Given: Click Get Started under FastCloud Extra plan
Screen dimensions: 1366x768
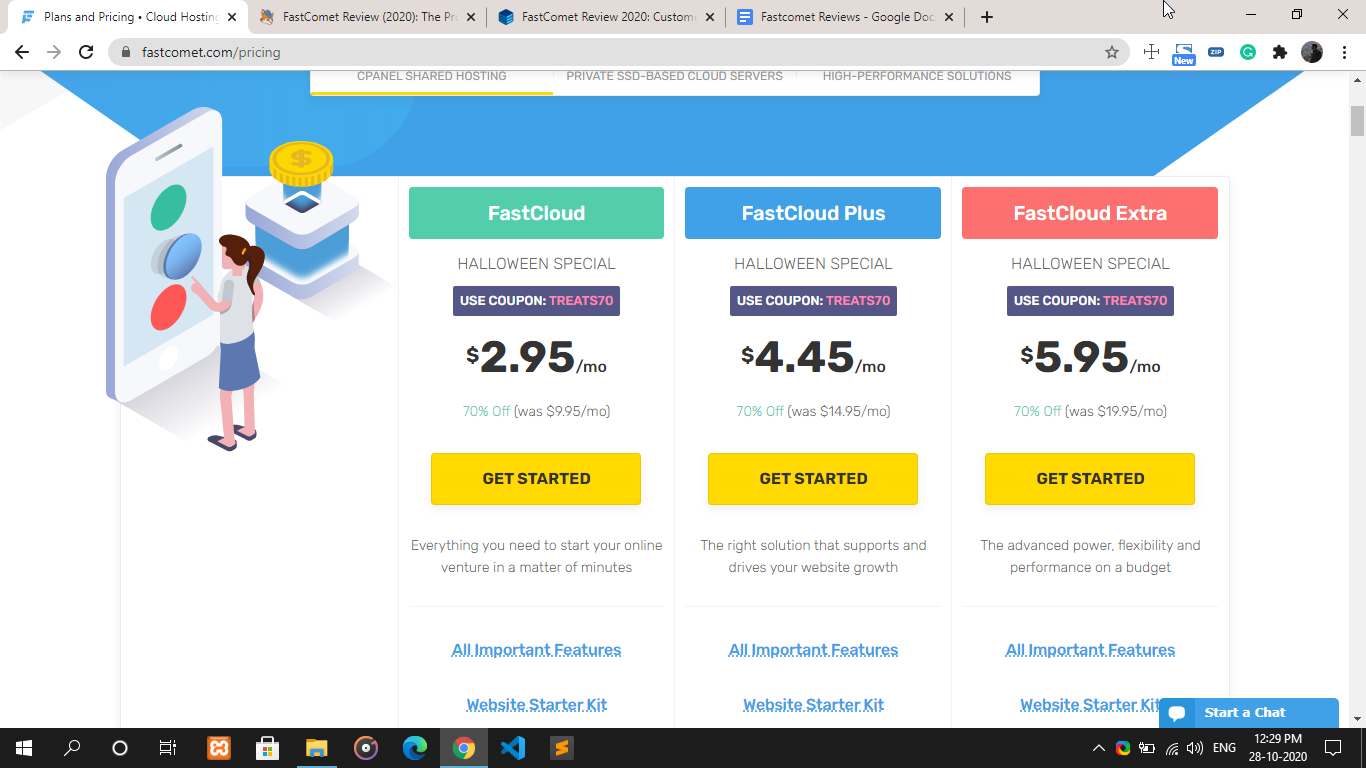Looking at the screenshot, I should 1090,479.
